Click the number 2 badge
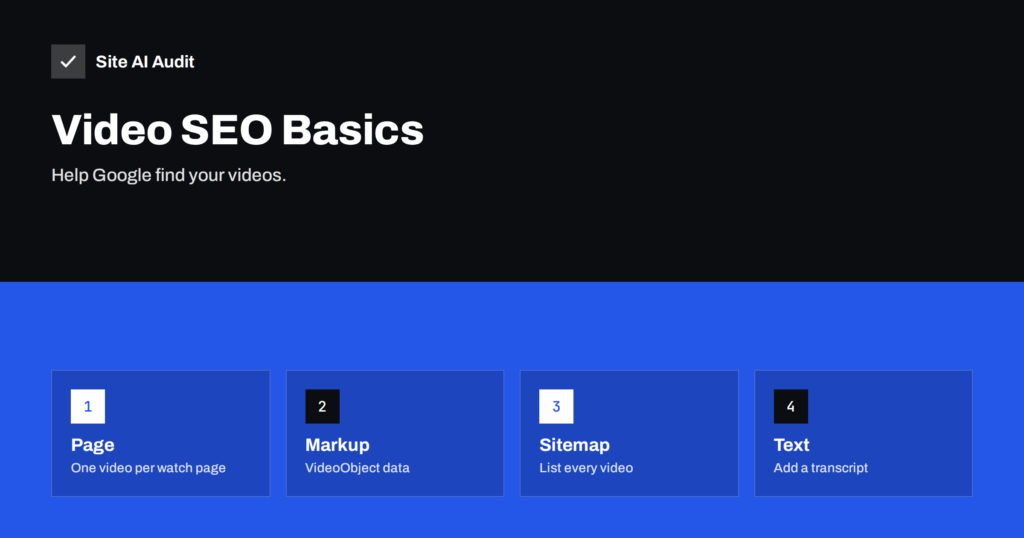The width and height of the screenshot is (1024, 538). pos(322,406)
